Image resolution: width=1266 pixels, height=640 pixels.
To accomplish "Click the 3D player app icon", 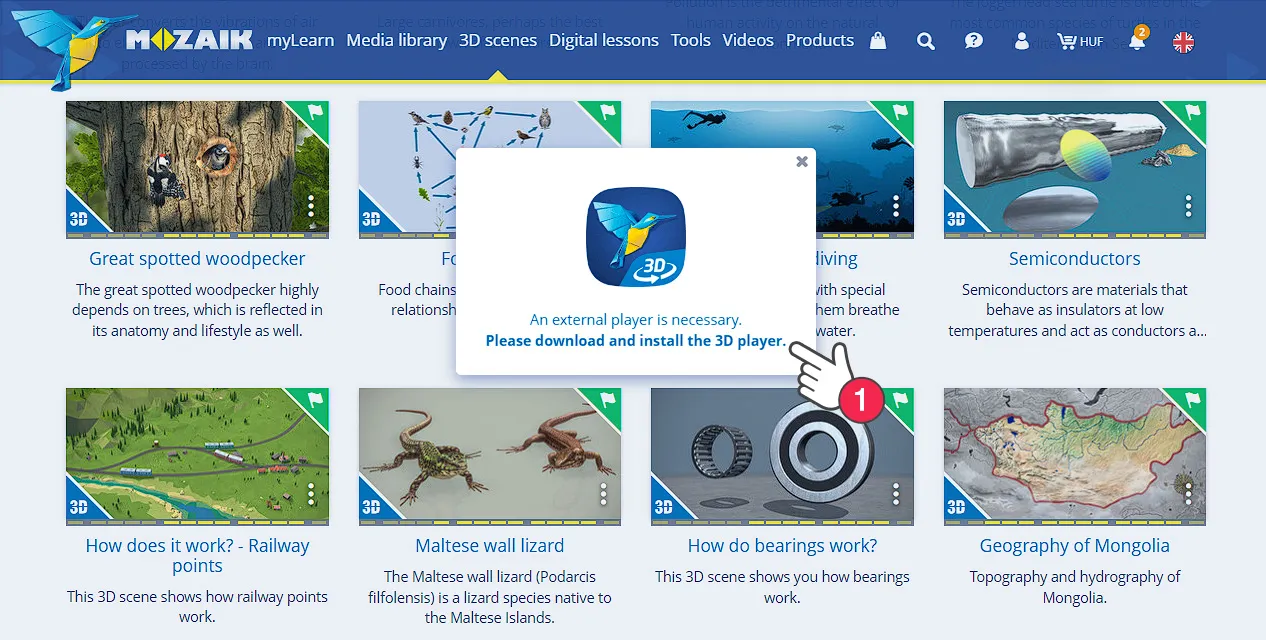I will tap(635, 237).
